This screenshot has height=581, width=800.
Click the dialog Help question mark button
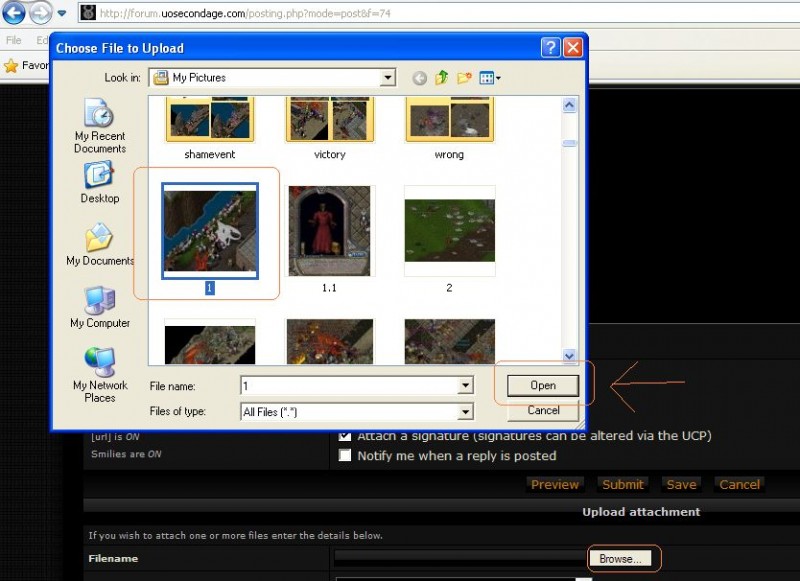(550, 48)
